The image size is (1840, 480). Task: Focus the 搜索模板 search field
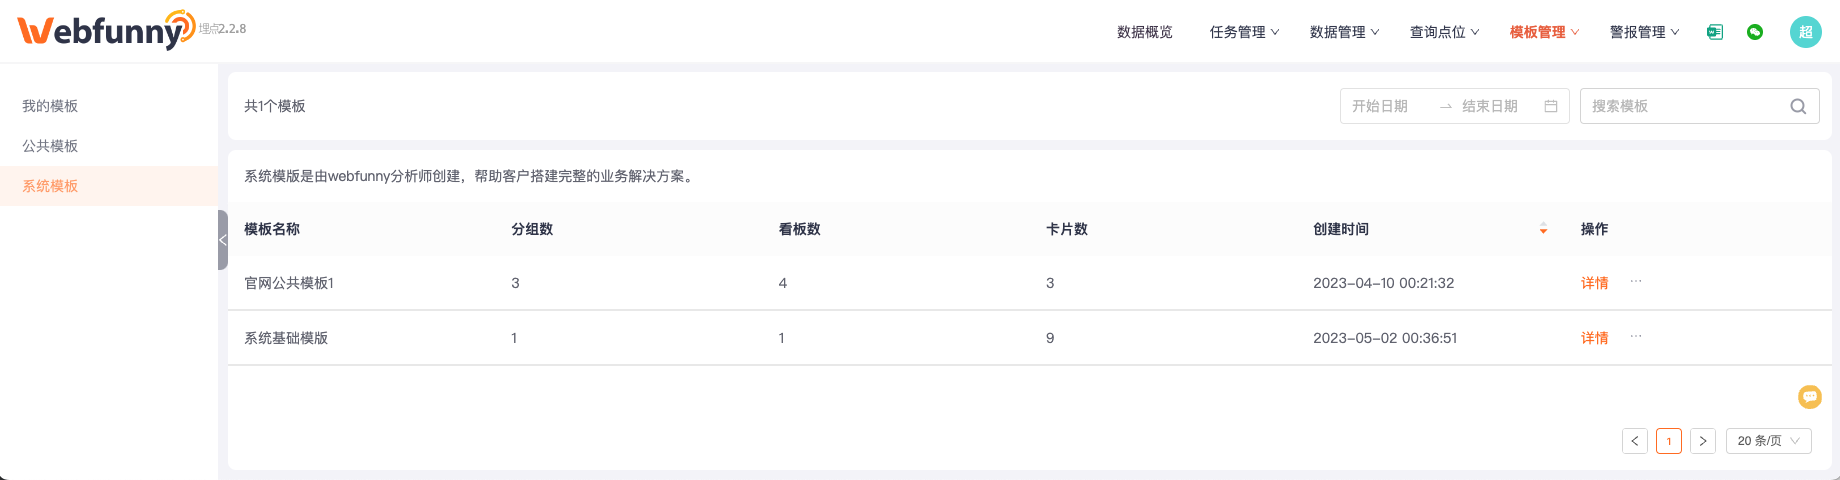[x=1699, y=106]
